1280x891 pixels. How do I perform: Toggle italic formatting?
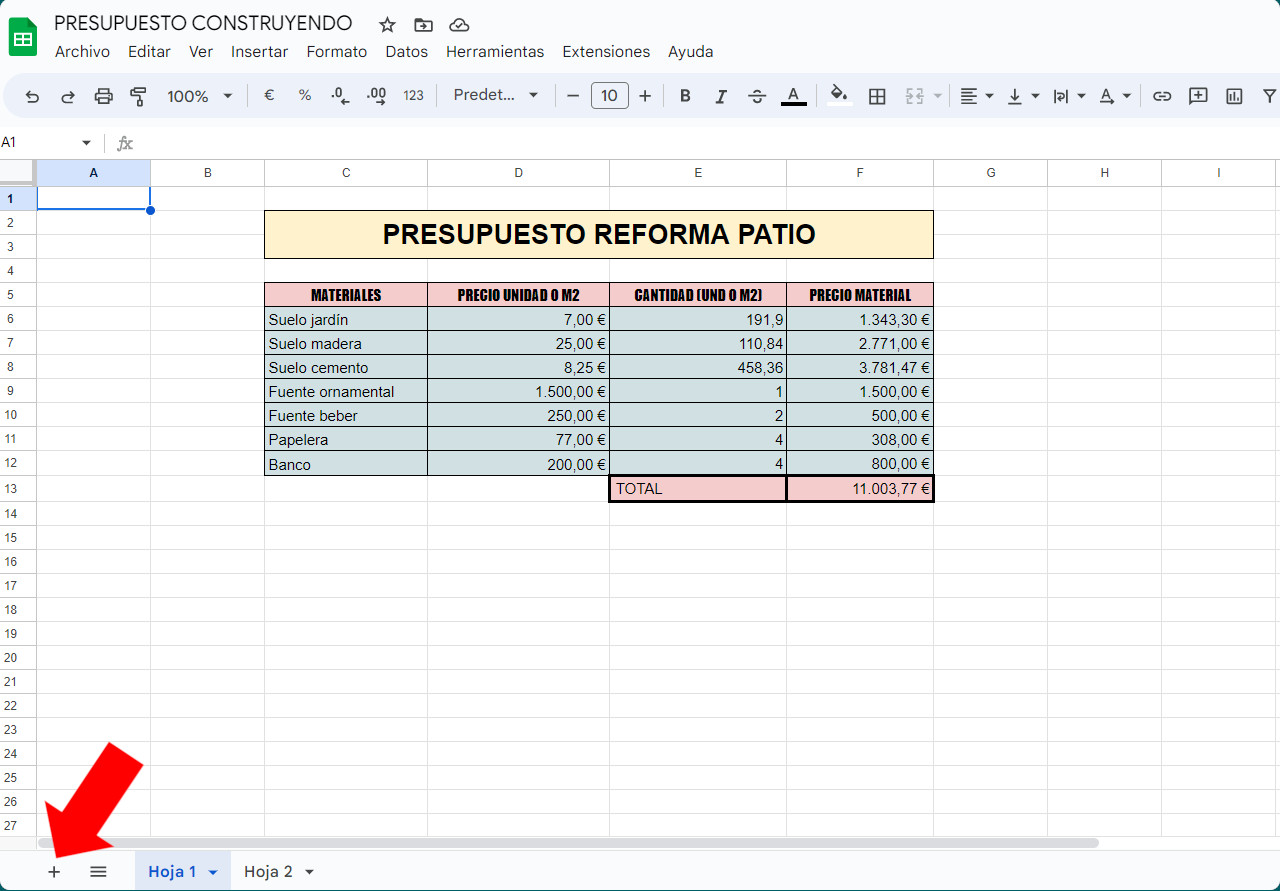tap(721, 96)
